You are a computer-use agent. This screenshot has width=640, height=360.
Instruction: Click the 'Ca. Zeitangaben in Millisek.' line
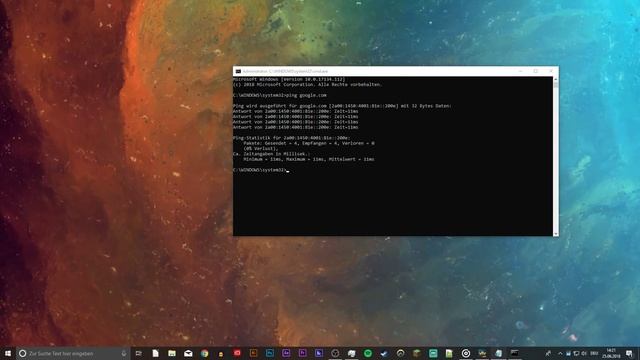click(x=271, y=154)
